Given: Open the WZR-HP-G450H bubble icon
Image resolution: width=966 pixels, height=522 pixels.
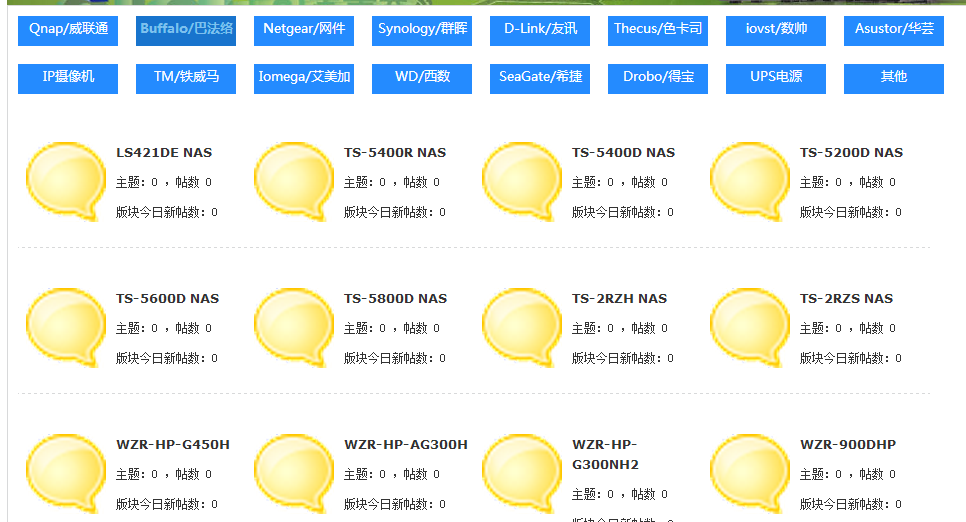Looking at the screenshot, I should click(x=66, y=473).
